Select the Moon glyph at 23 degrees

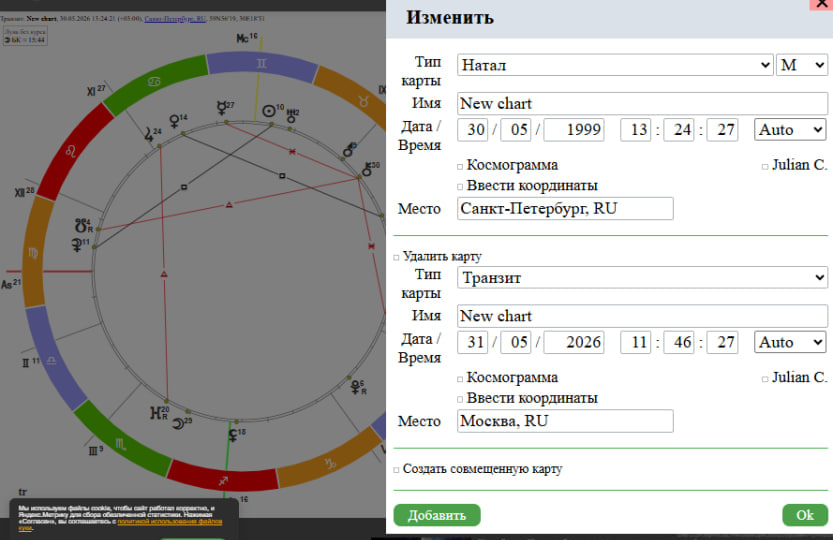(178, 424)
